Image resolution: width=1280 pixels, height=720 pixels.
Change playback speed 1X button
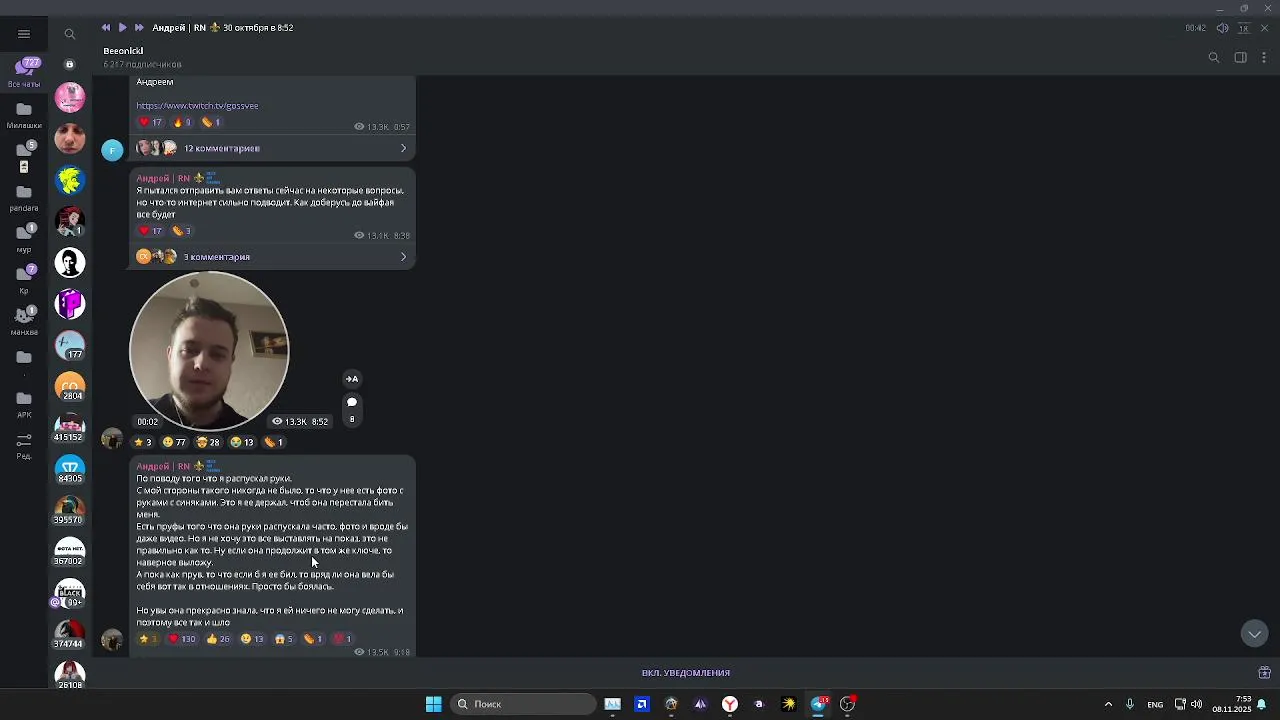(x=1244, y=28)
